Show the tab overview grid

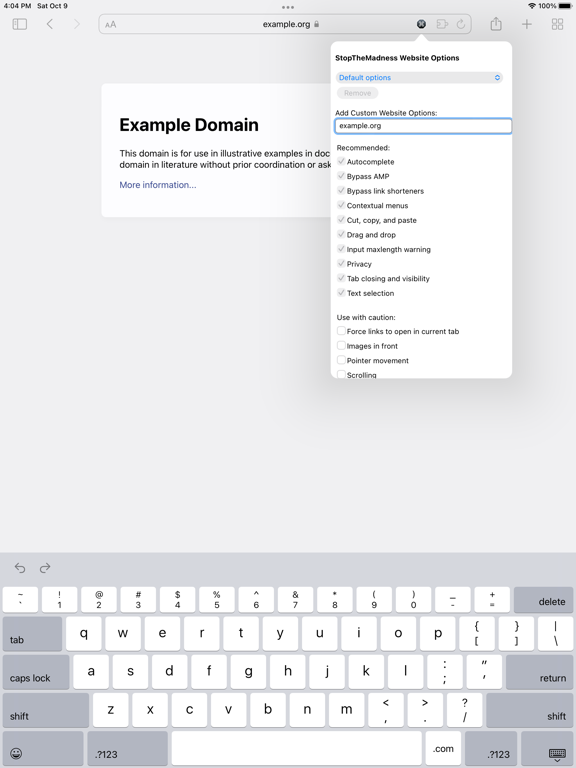pyautogui.click(x=557, y=24)
